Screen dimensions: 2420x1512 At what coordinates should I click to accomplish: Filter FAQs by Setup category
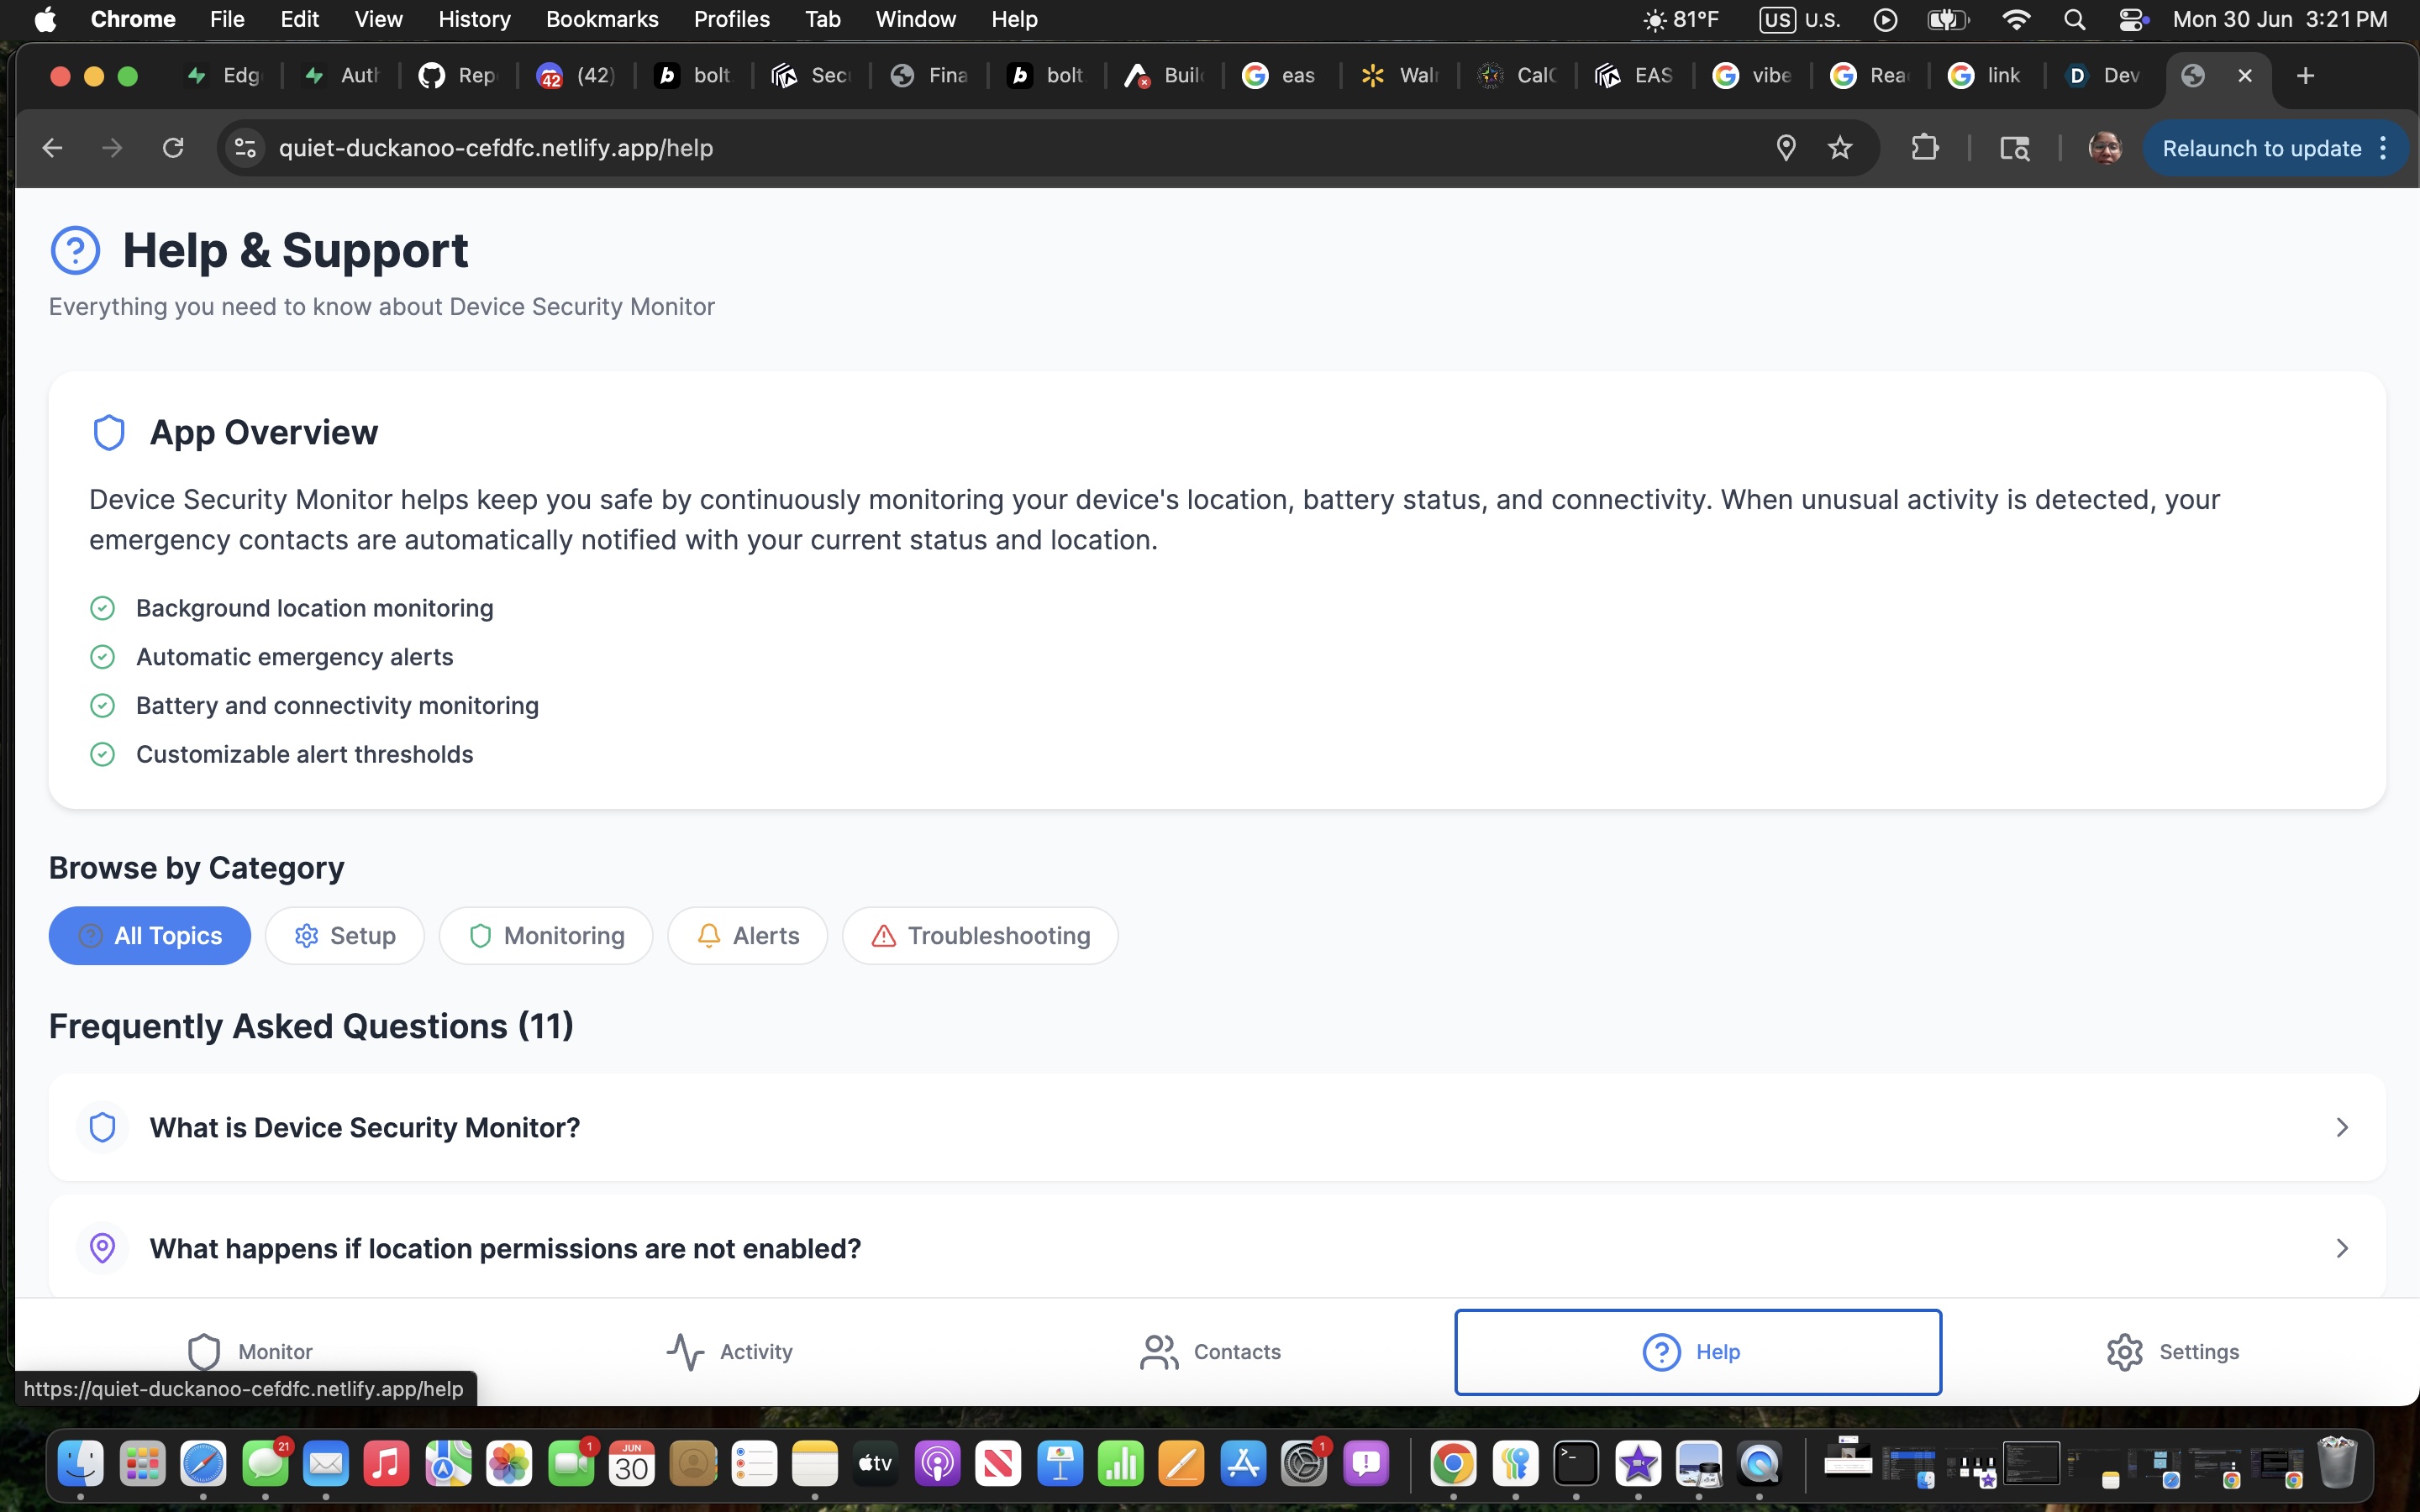(345, 935)
